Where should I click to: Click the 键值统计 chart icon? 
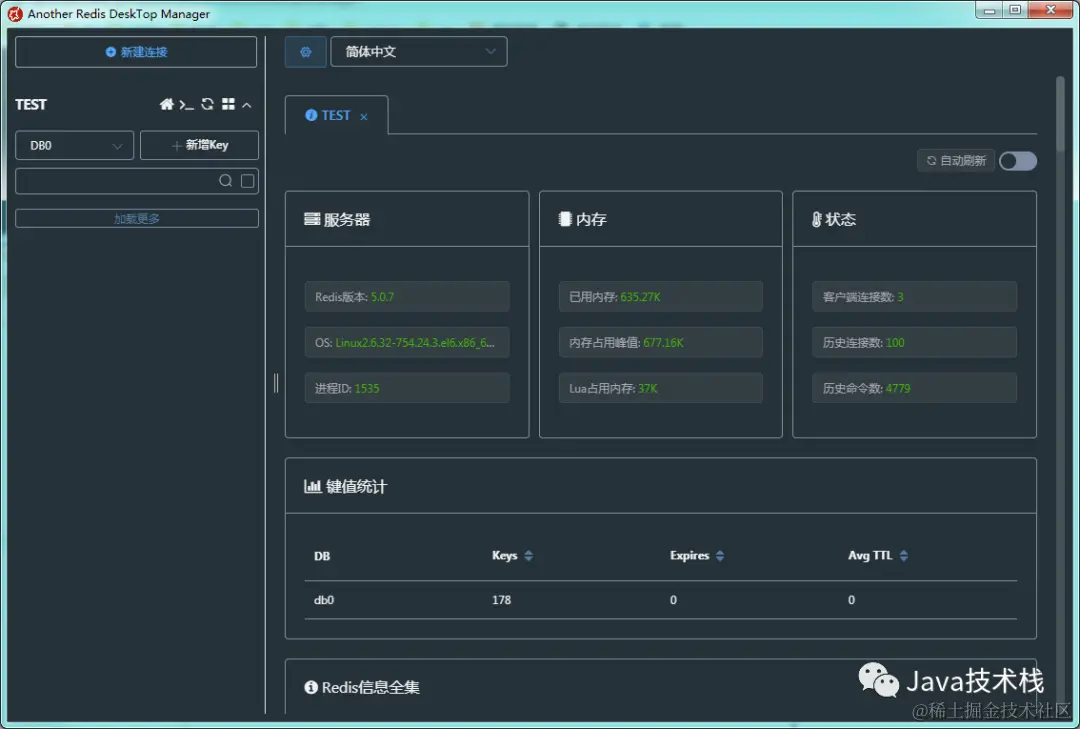pos(313,486)
